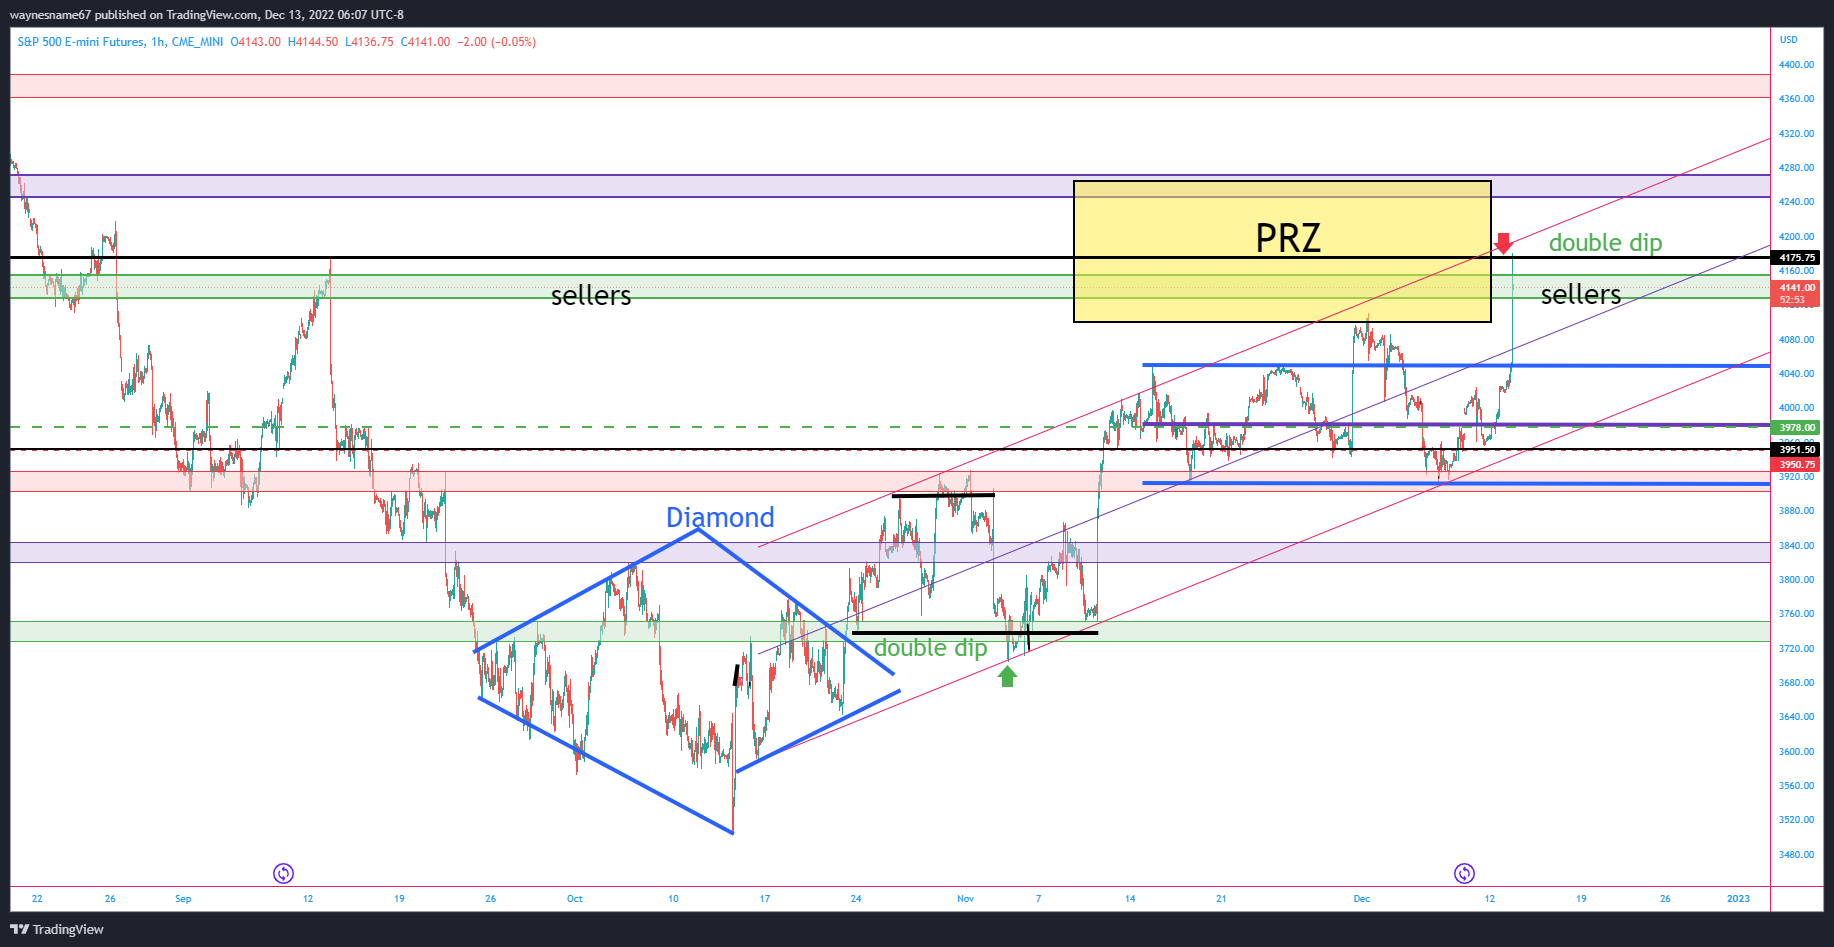Click the 3720.00 price axis label
Screen dimensions: 1834x947
[1796, 649]
